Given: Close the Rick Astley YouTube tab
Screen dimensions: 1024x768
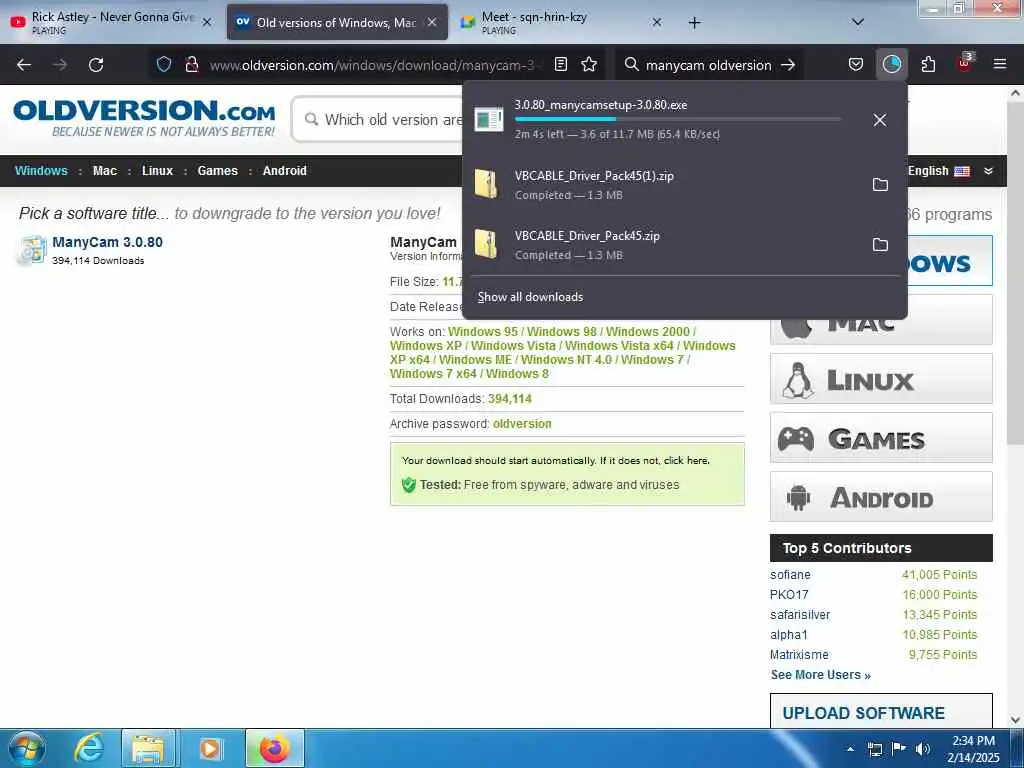Looking at the screenshot, I should pos(207,22).
